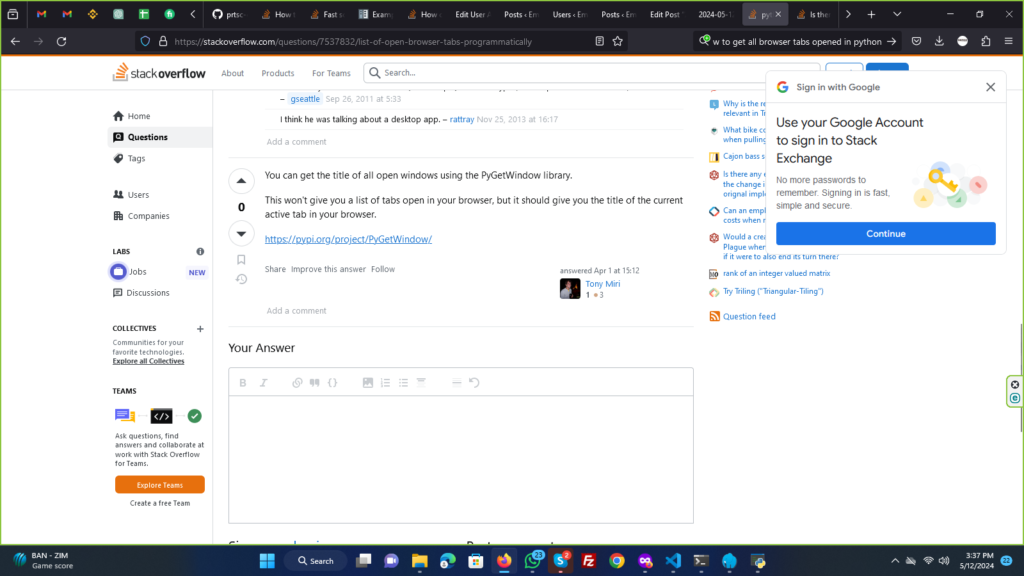Screen dimensions: 1024x576
Task: Click the undo icon in editor toolbar
Action: pos(474,382)
